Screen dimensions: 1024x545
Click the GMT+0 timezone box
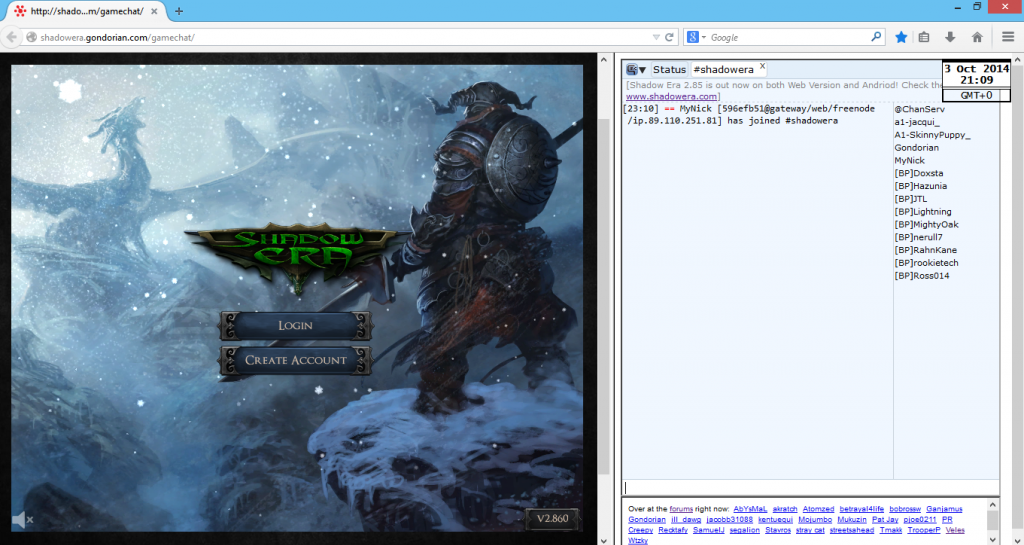coord(976,95)
